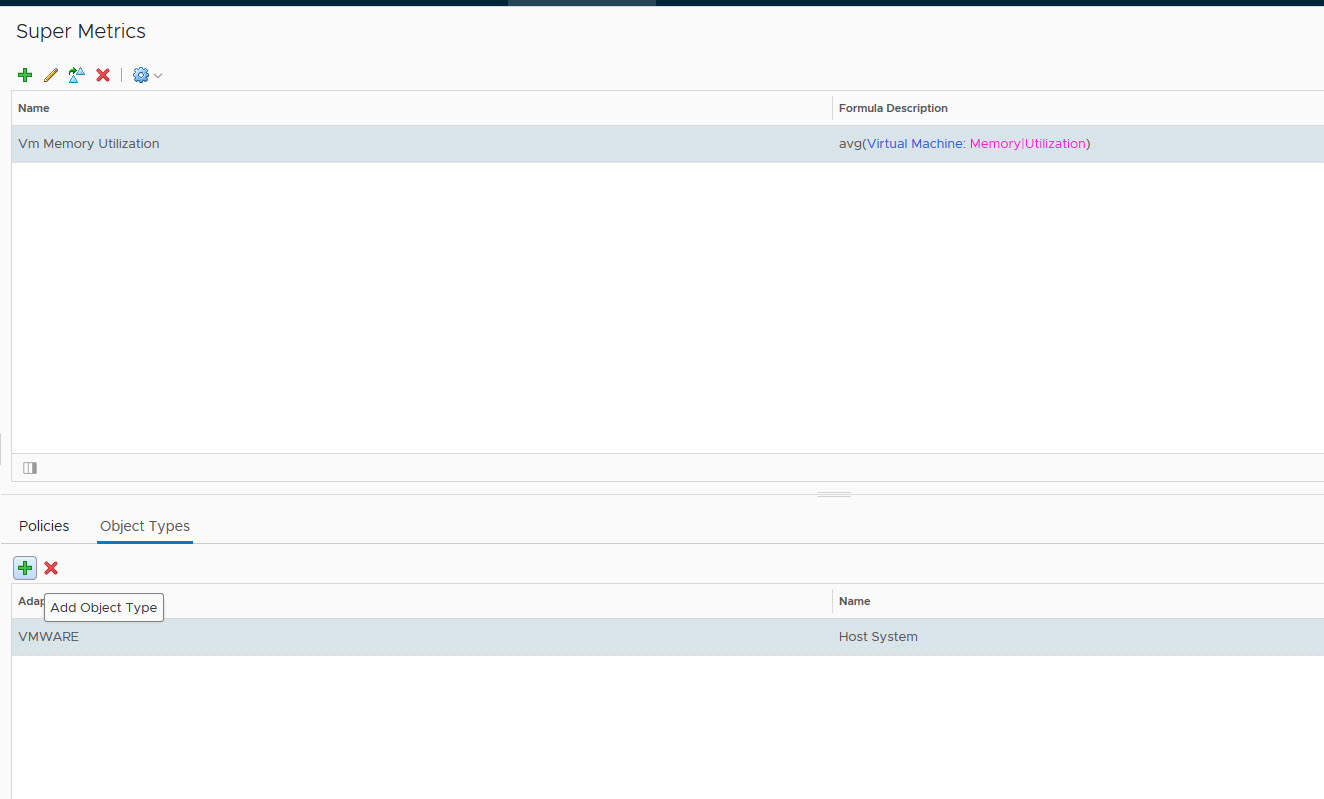
Task: Sort by Name in the object types grid
Action: coord(854,601)
